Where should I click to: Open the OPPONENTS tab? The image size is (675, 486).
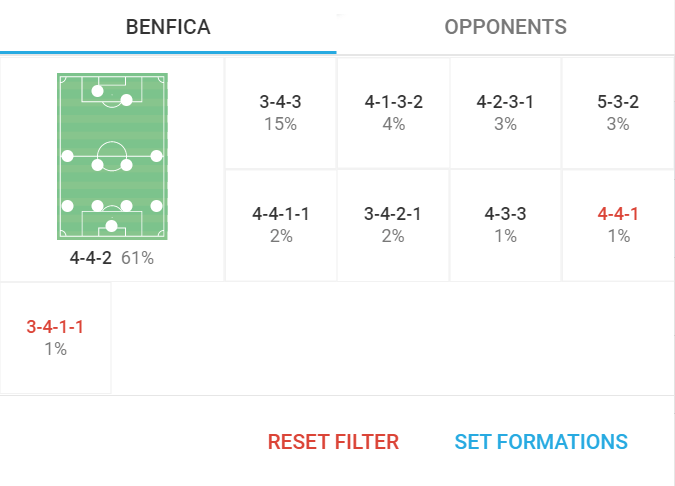coord(505,27)
